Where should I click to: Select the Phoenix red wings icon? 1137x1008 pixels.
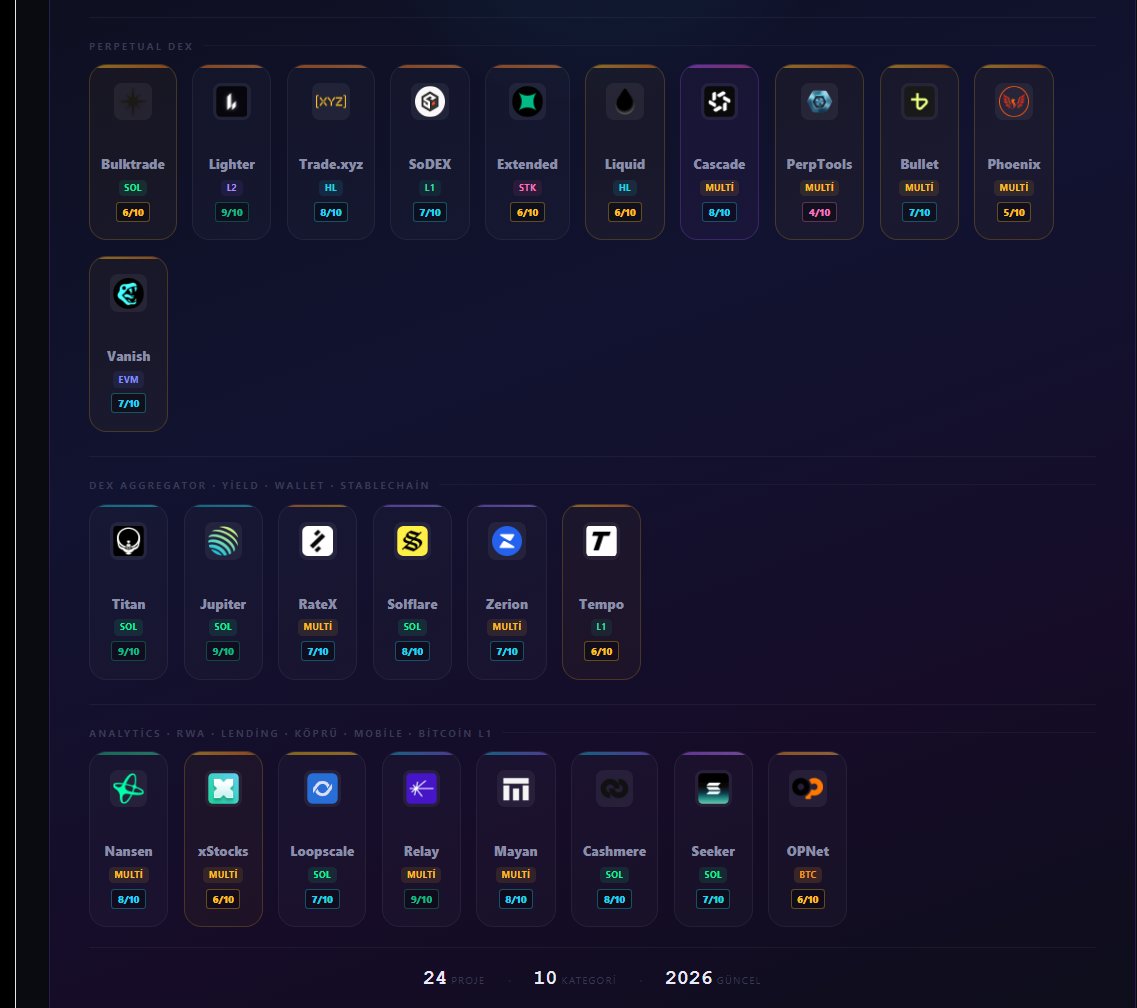pyautogui.click(x=1014, y=102)
